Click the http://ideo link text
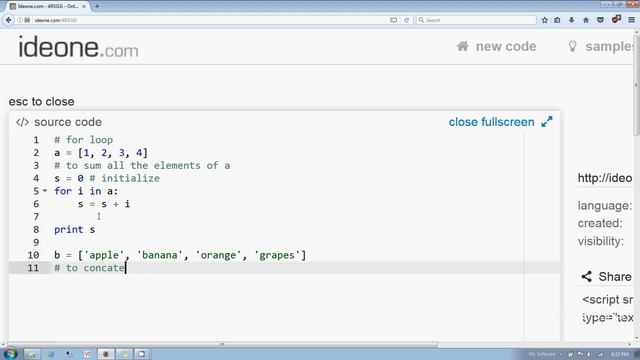This screenshot has width=640, height=360. tap(604, 178)
